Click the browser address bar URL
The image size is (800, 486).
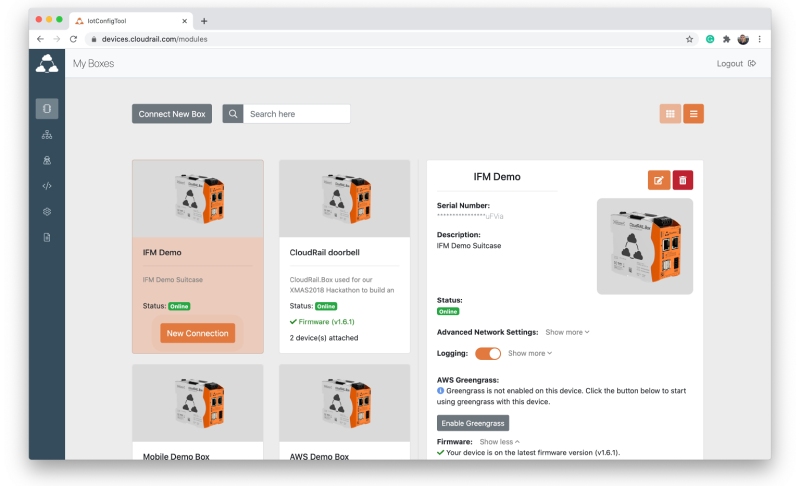155,39
